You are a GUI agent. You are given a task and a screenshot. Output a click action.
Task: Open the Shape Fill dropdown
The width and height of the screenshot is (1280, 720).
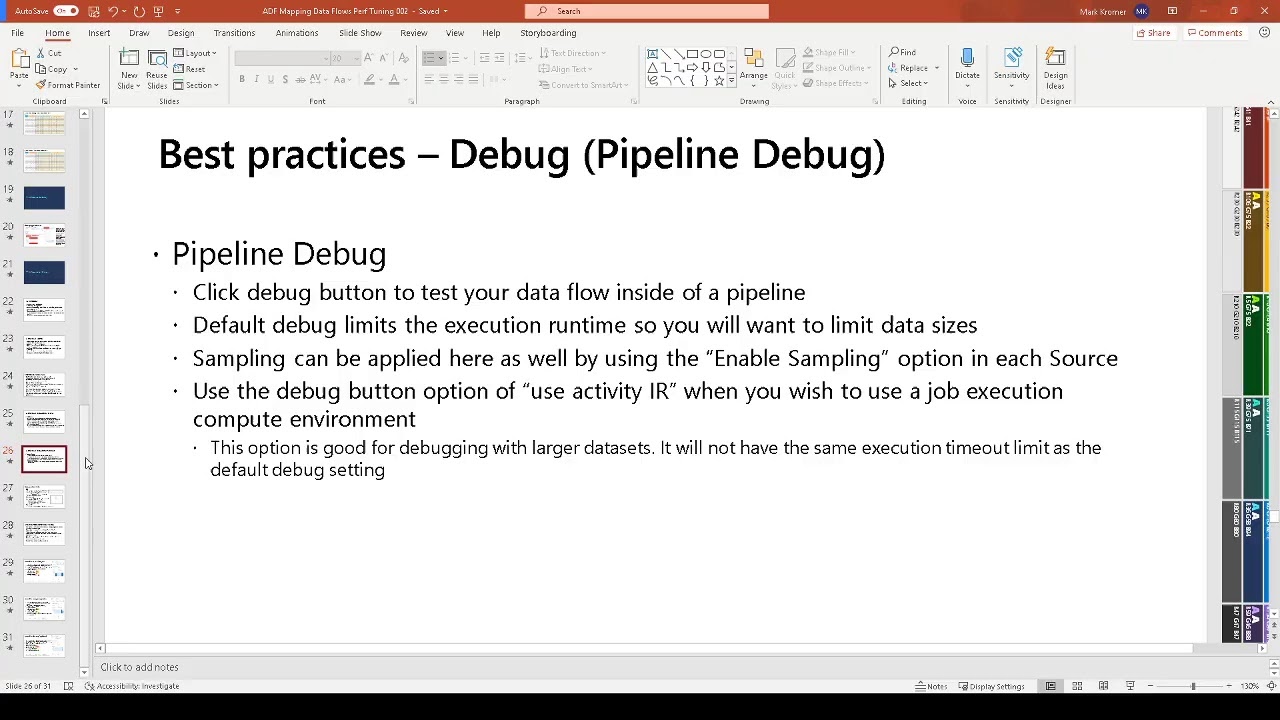830,53
